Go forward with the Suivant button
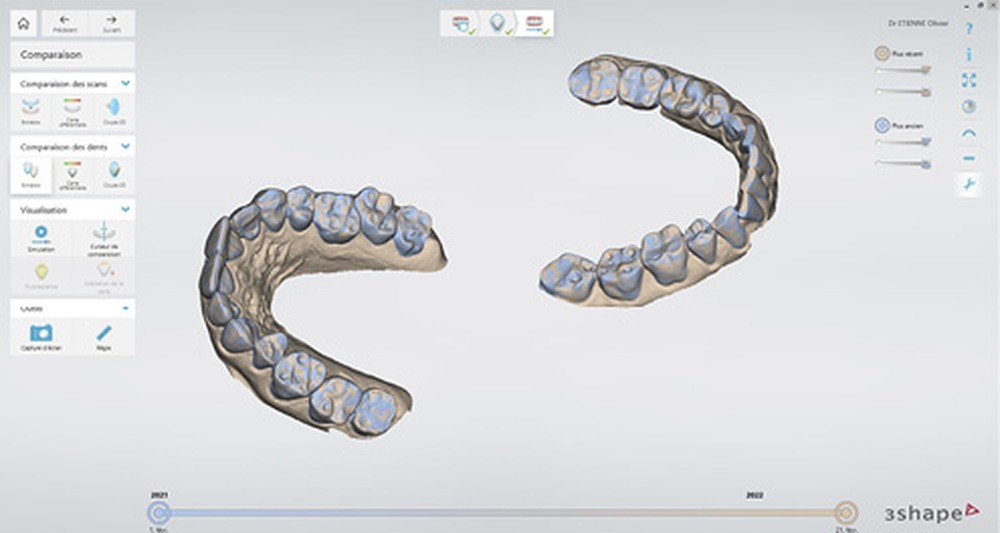 pos(111,24)
